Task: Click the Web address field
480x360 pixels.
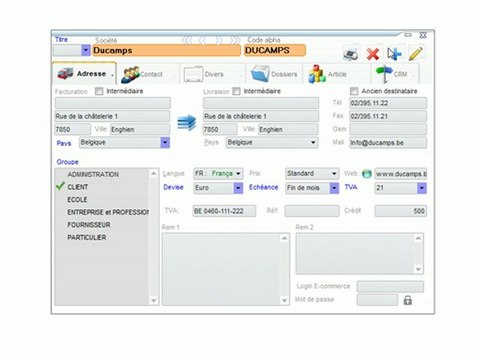Action: coord(401,174)
